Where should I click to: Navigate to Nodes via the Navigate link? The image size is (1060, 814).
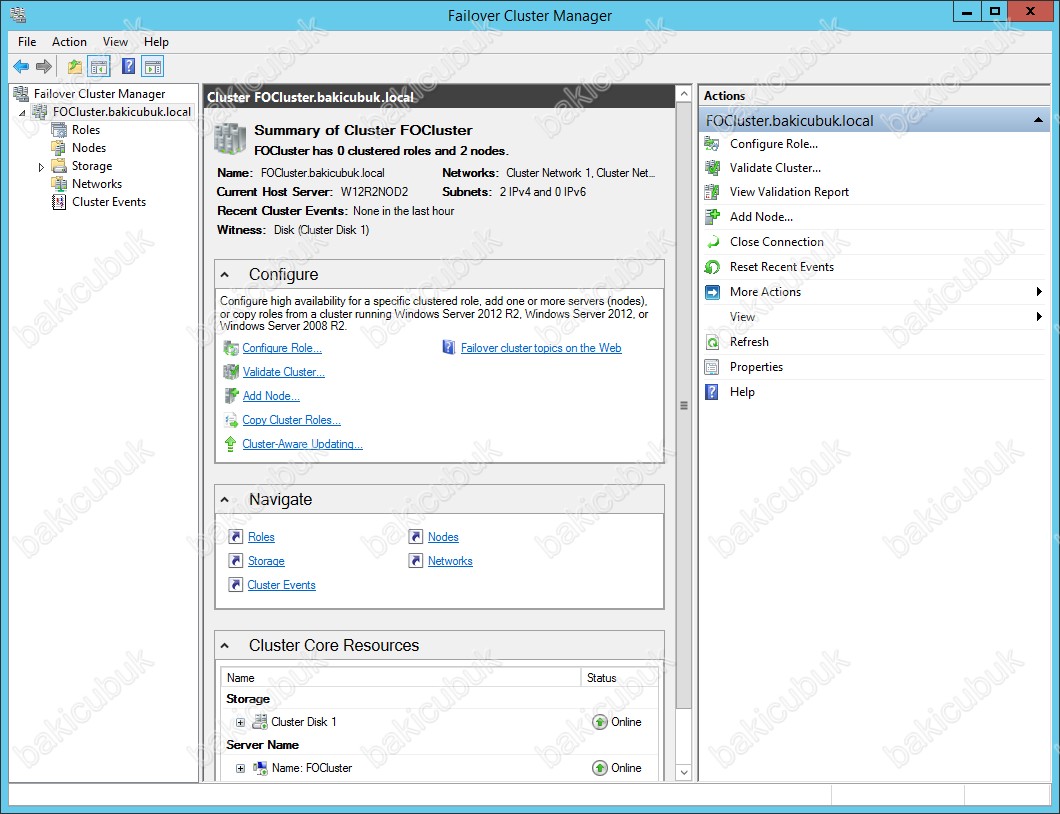coord(443,537)
